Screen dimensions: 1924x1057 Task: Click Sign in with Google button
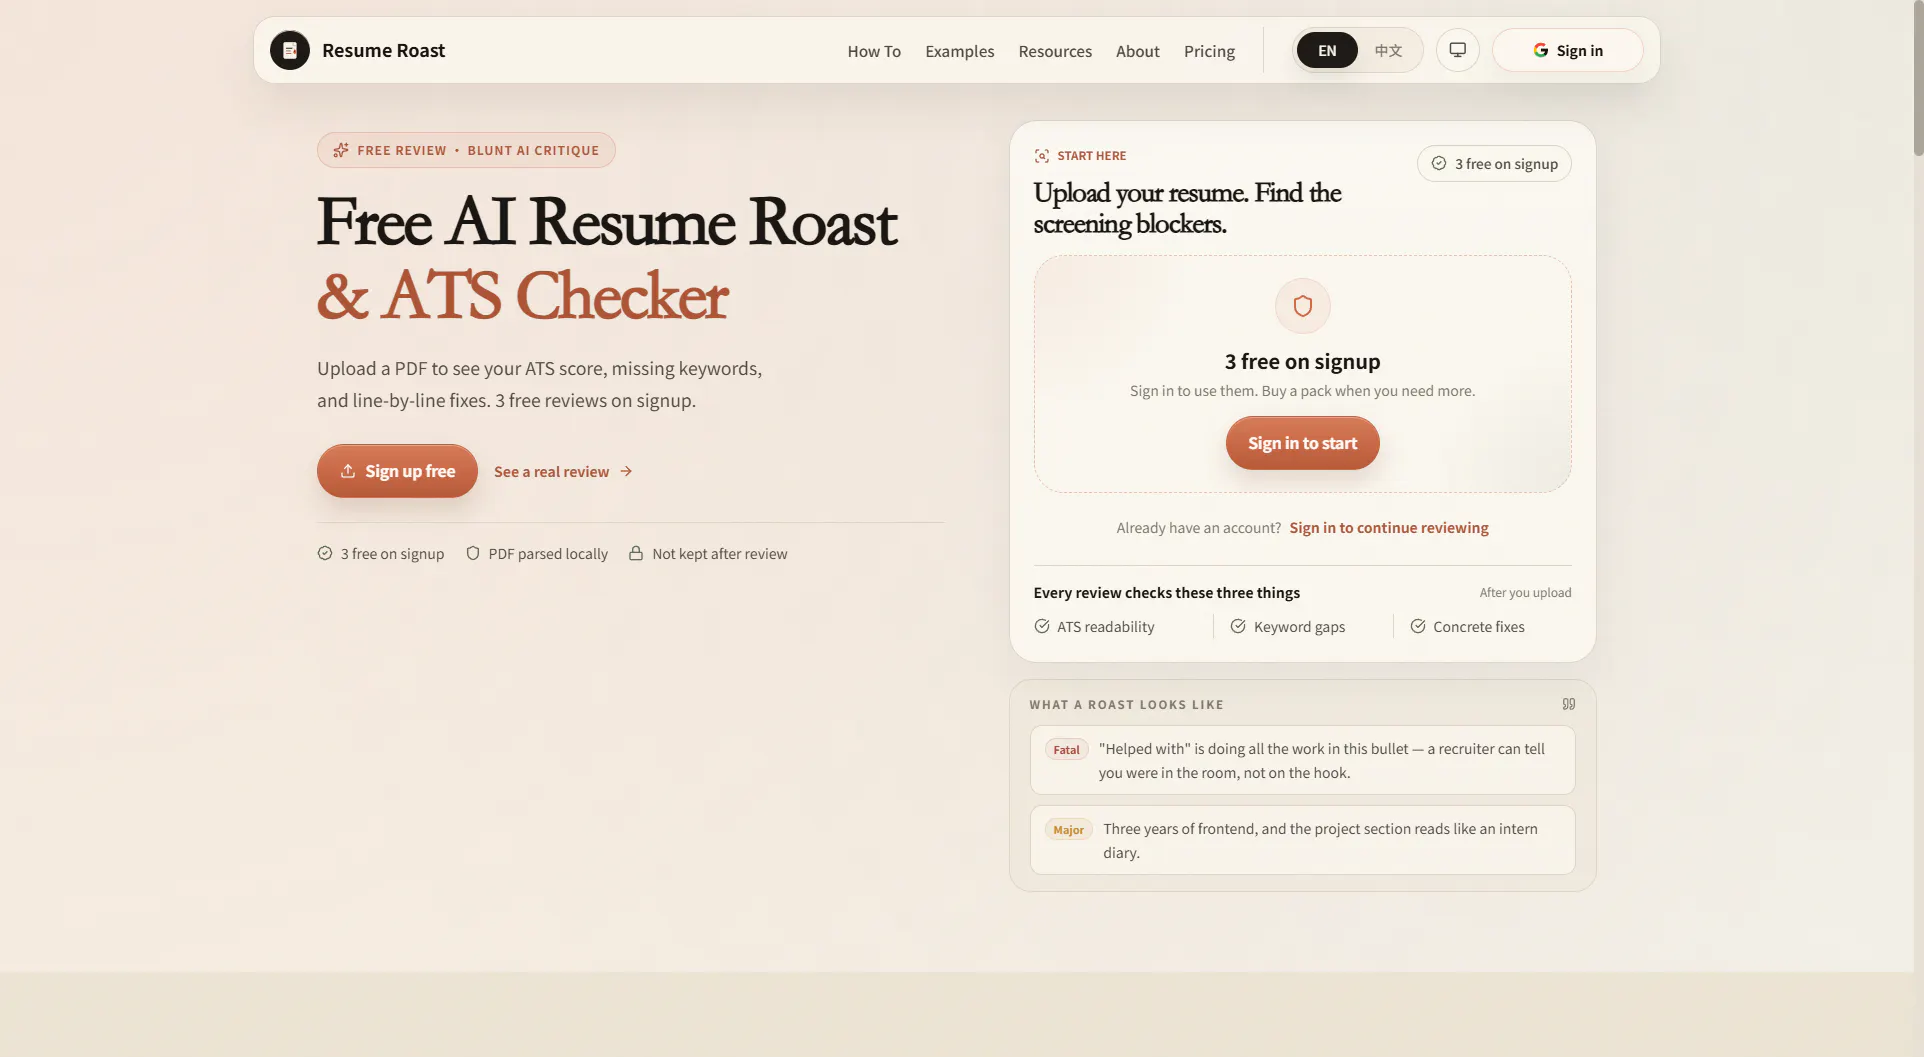[x=1567, y=50]
